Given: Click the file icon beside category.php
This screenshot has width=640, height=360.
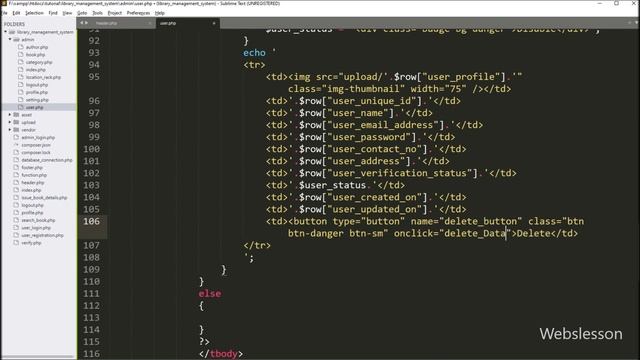Looking at the screenshot, I should [20, 62].
